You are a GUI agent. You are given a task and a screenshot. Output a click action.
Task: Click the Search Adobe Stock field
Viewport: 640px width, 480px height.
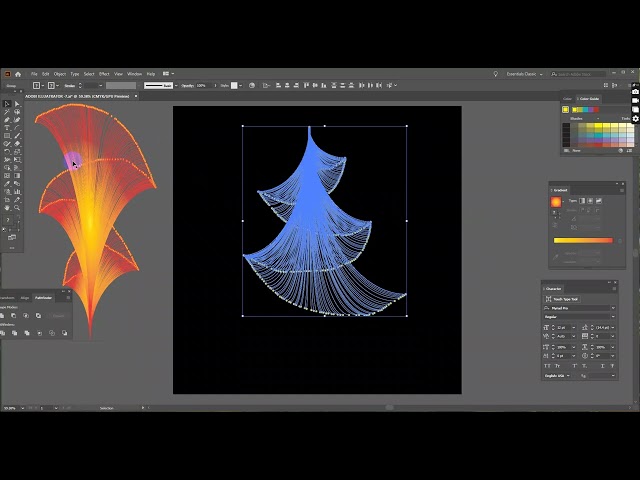pyautogui.click(x=578, y=74)
